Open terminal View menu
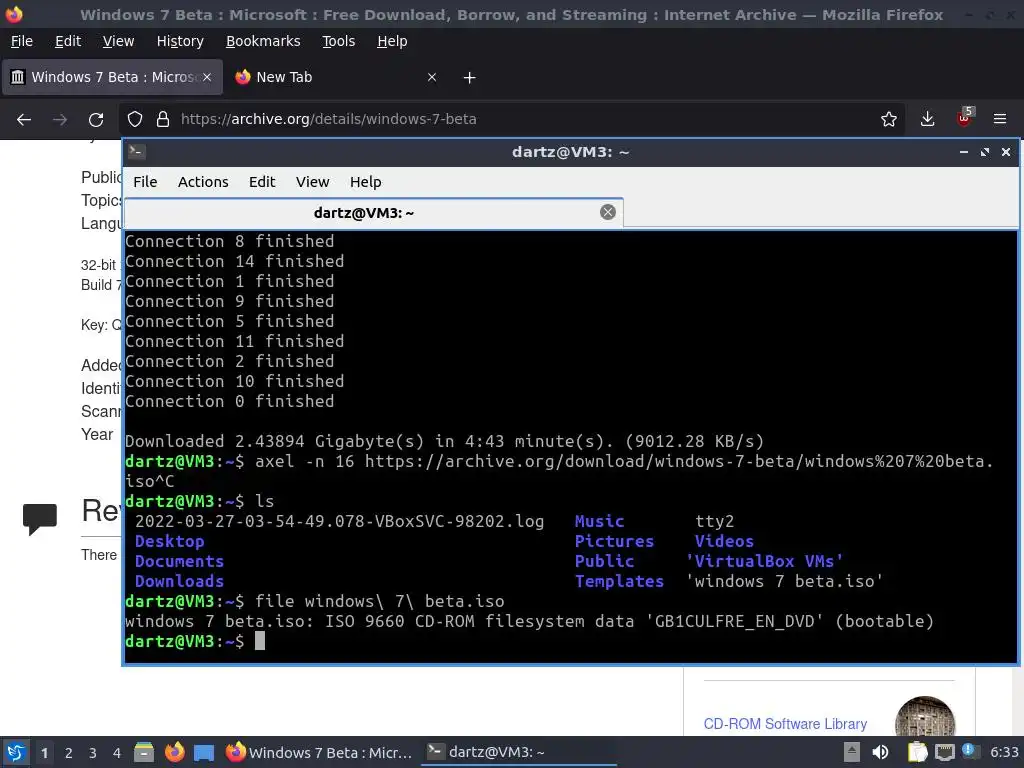The height and width of the screenshot is (768, 1024). click(312, 182)
